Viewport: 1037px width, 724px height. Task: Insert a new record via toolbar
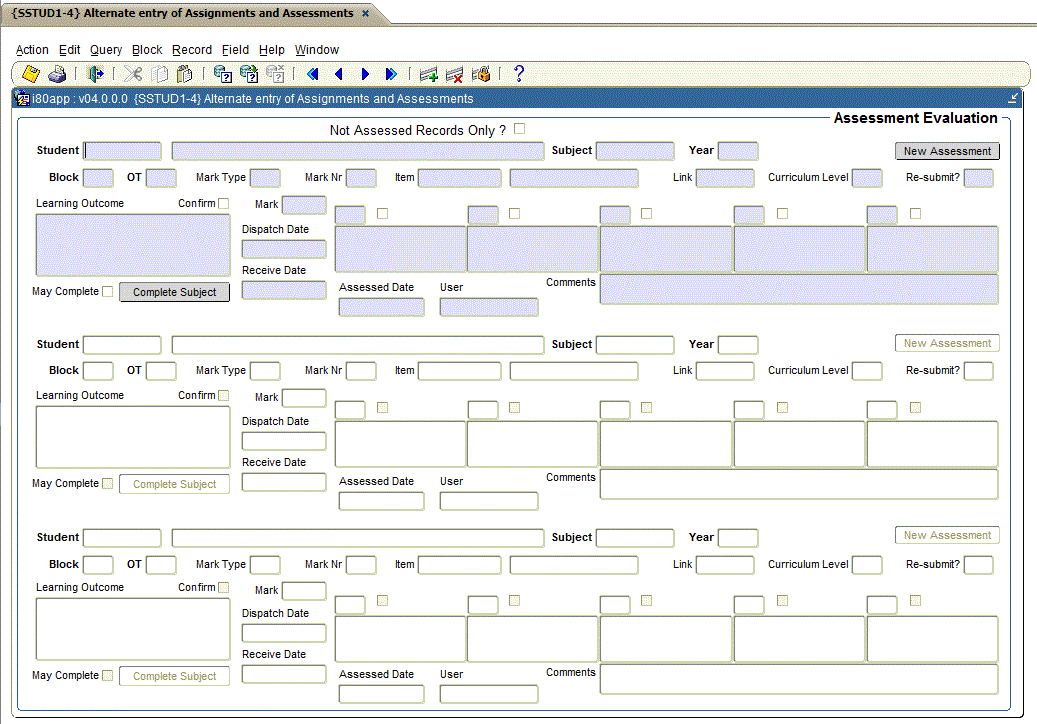tap(428, 73)
